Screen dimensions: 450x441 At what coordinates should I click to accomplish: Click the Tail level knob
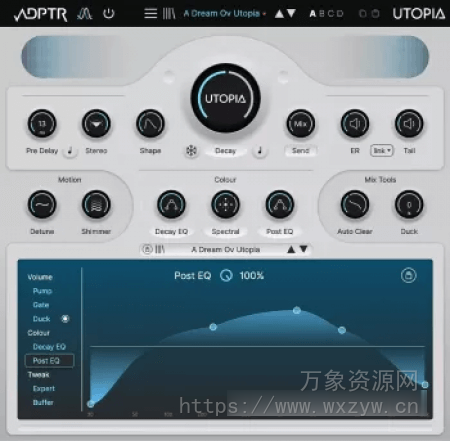[x=409, y=124]
